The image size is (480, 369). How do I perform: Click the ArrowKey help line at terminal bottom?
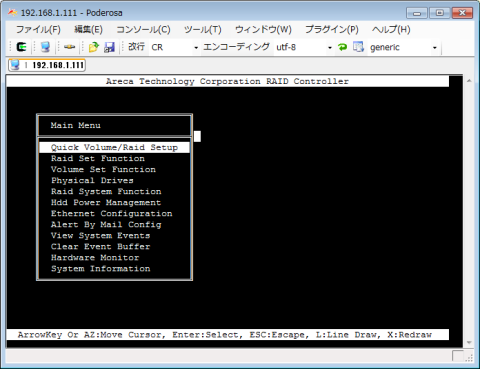tap(225, 335)
